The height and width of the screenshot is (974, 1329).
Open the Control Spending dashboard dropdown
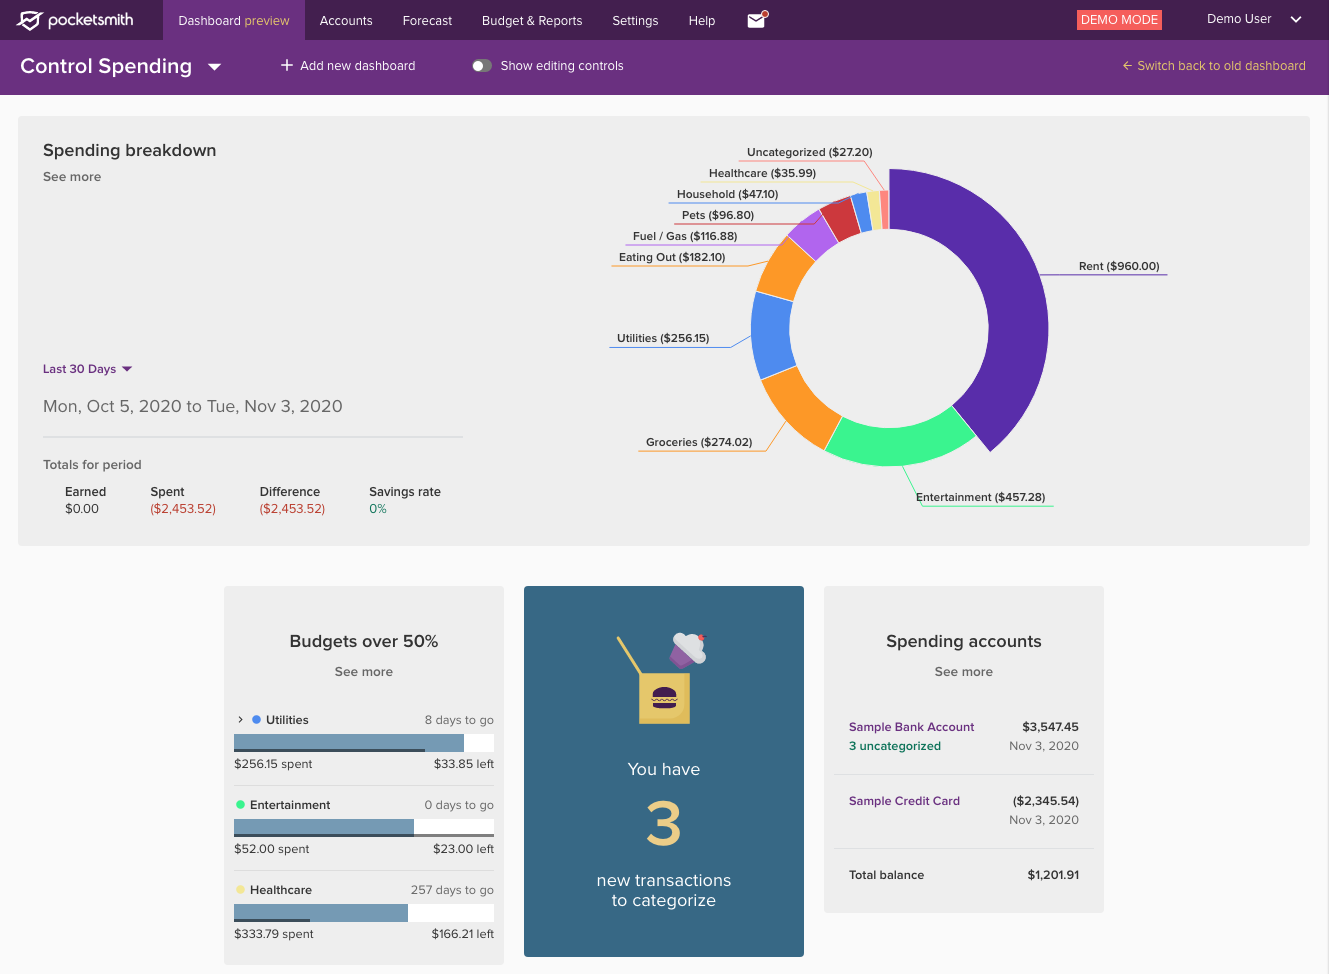coord(214,67)
